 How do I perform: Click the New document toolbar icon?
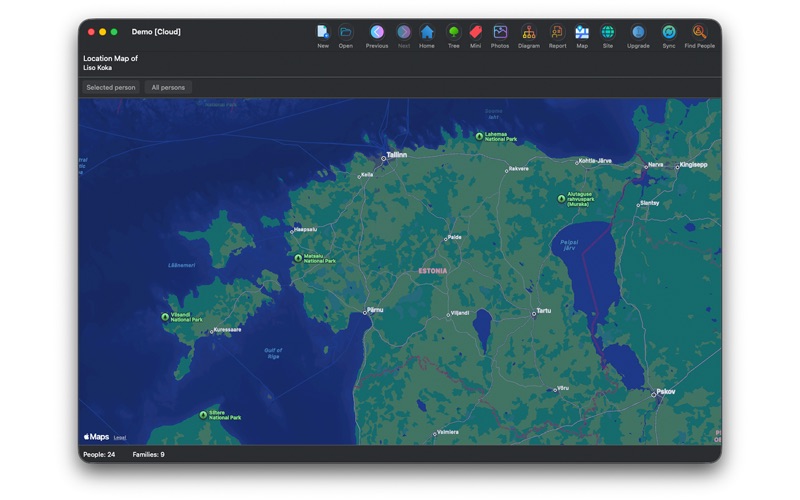[x=322, y=32]
